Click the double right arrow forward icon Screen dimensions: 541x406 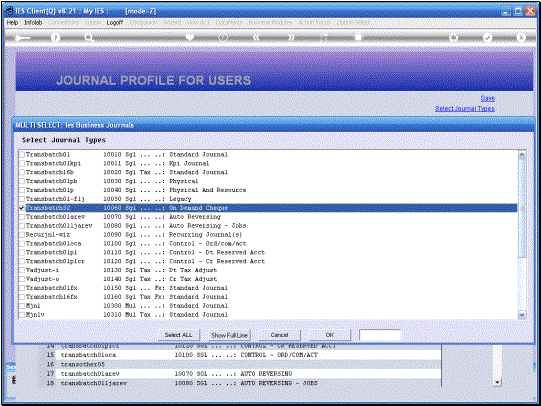(291, 37)
